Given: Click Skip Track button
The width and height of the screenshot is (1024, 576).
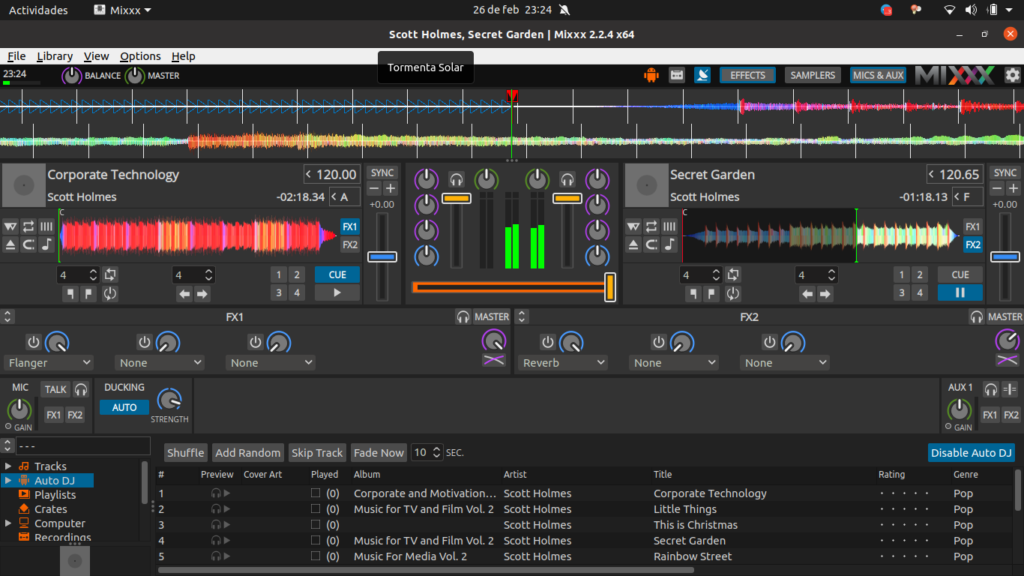Looking at the screenshot, I should pyautogui.click(x=317, y=453).
